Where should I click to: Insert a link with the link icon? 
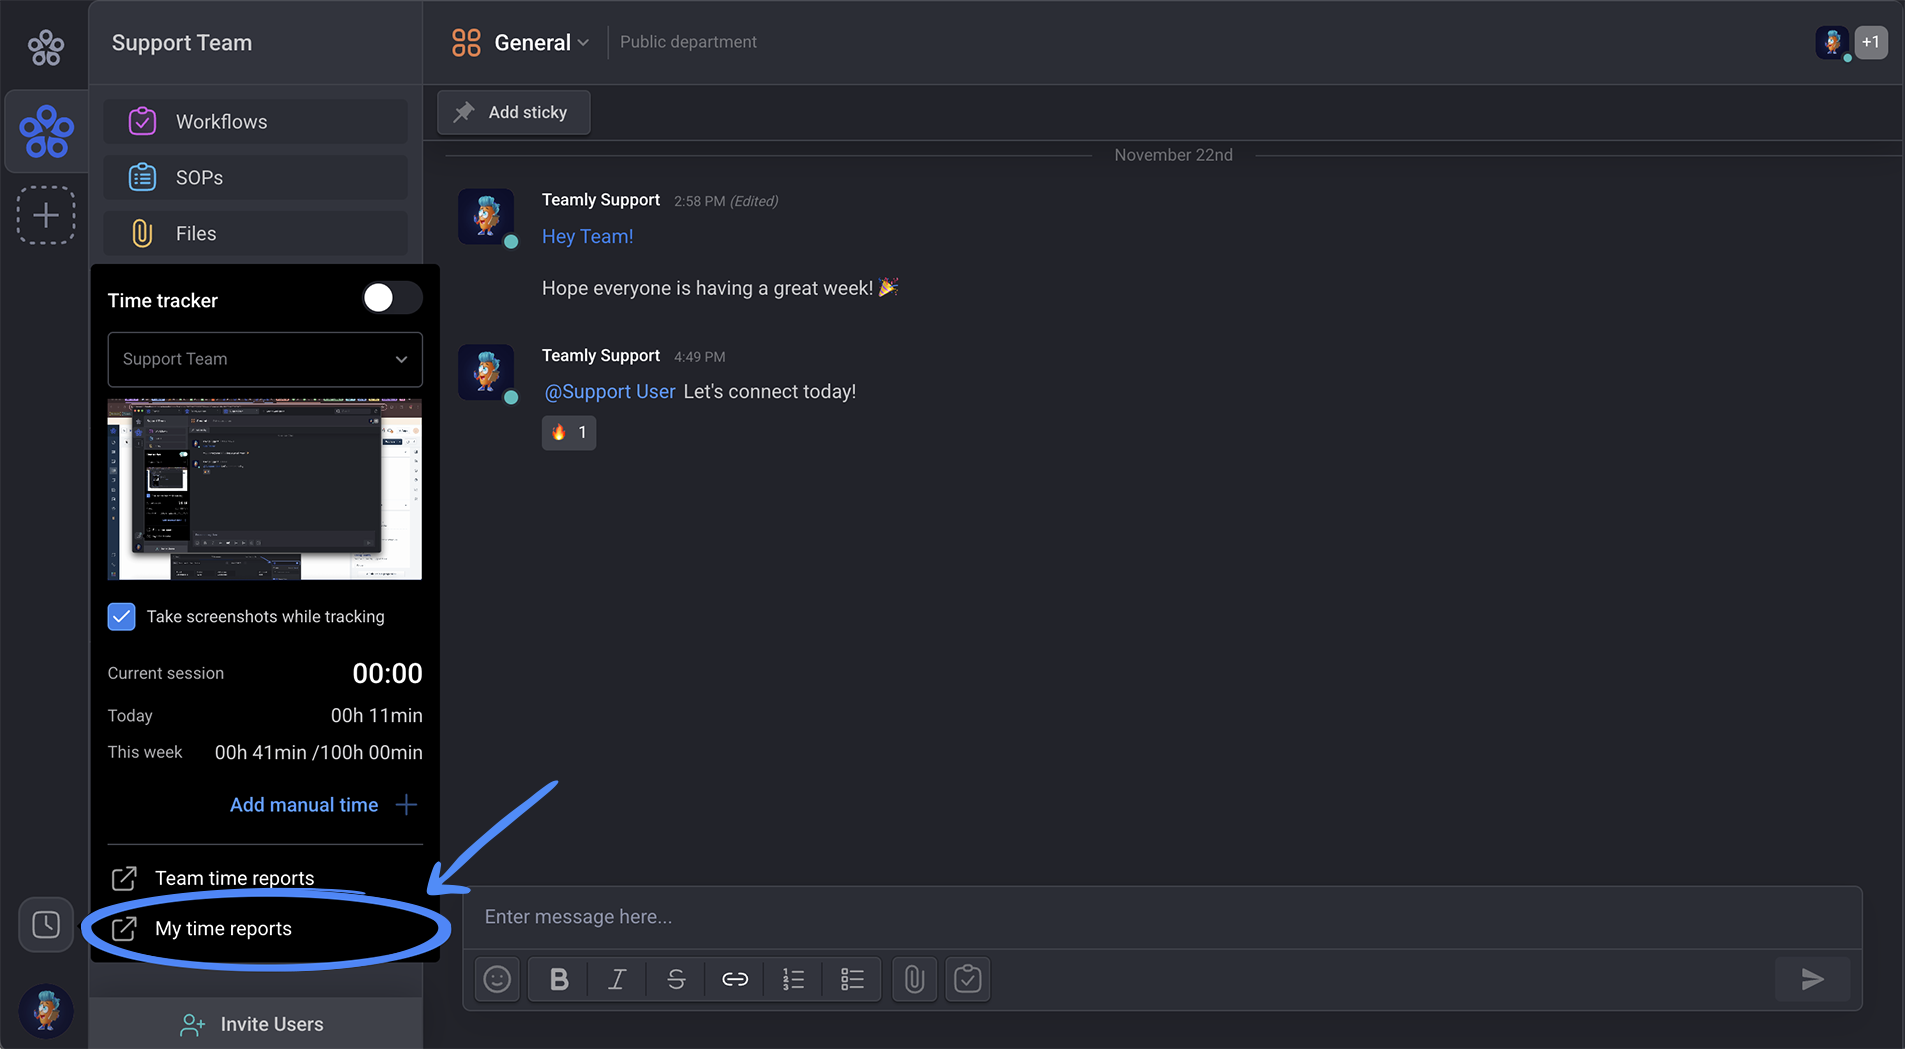coord(735,979)
